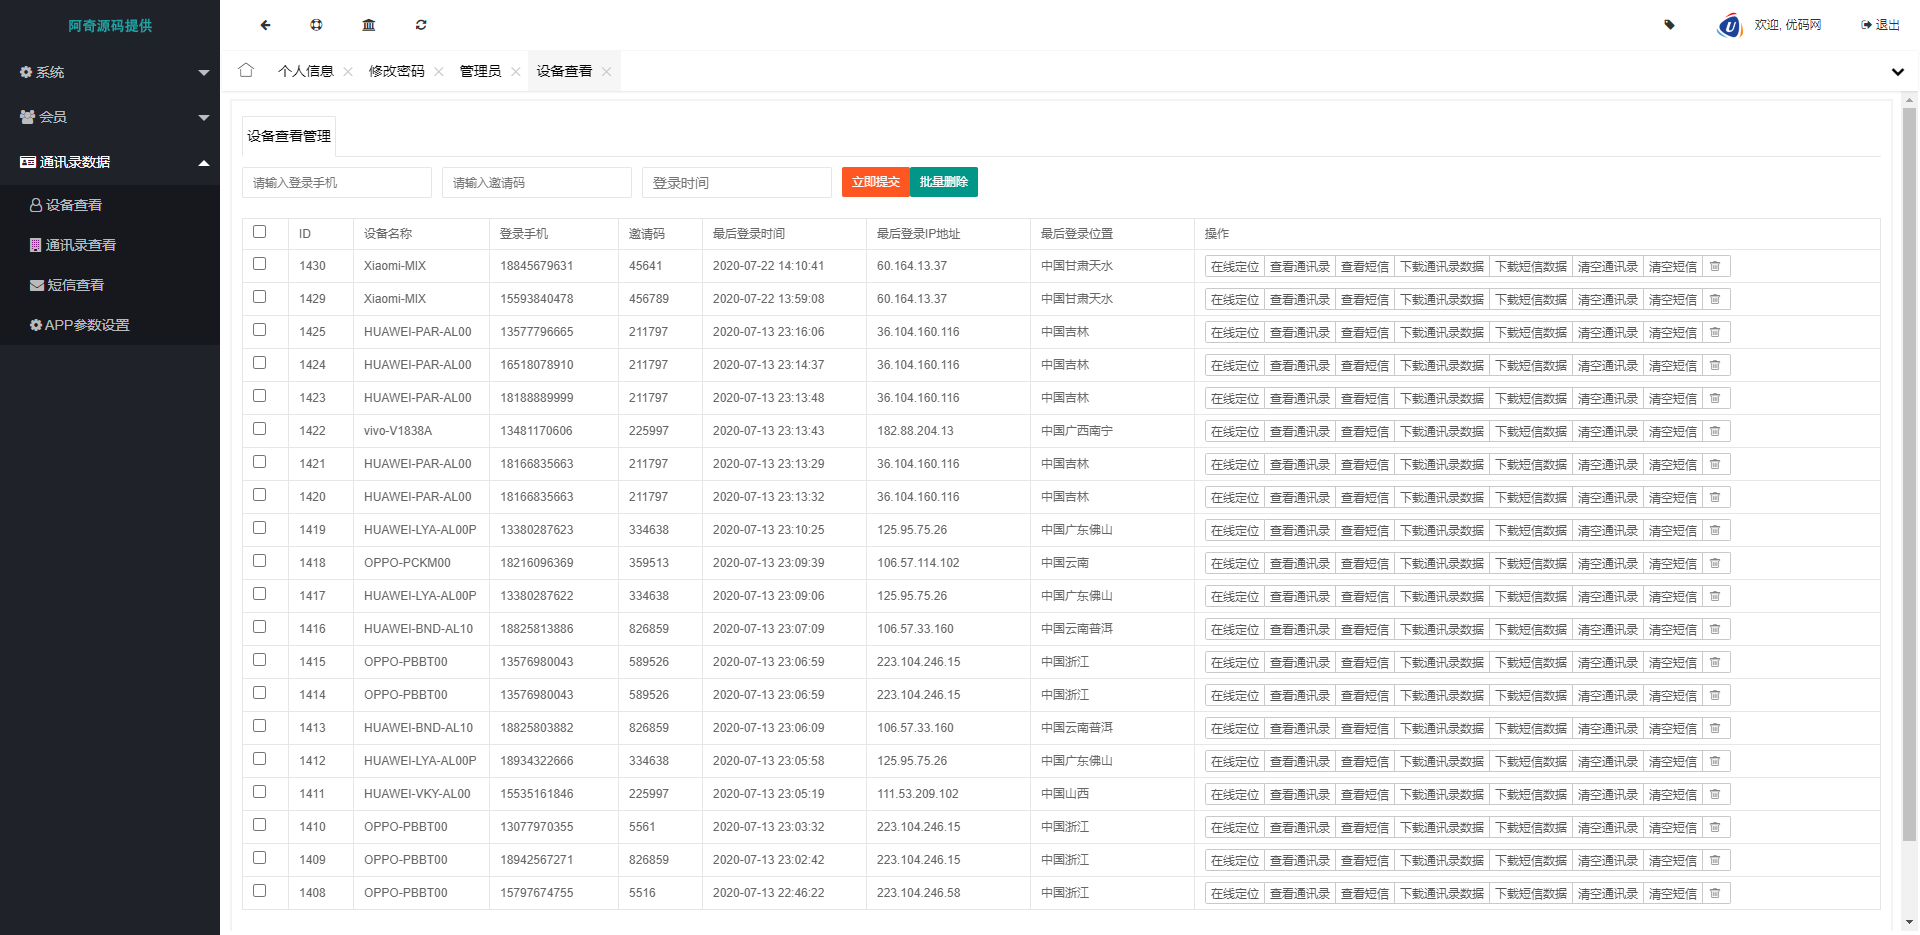
Task: Check the checkbox for device ID 1425
Action: click(x=261, y=330)
